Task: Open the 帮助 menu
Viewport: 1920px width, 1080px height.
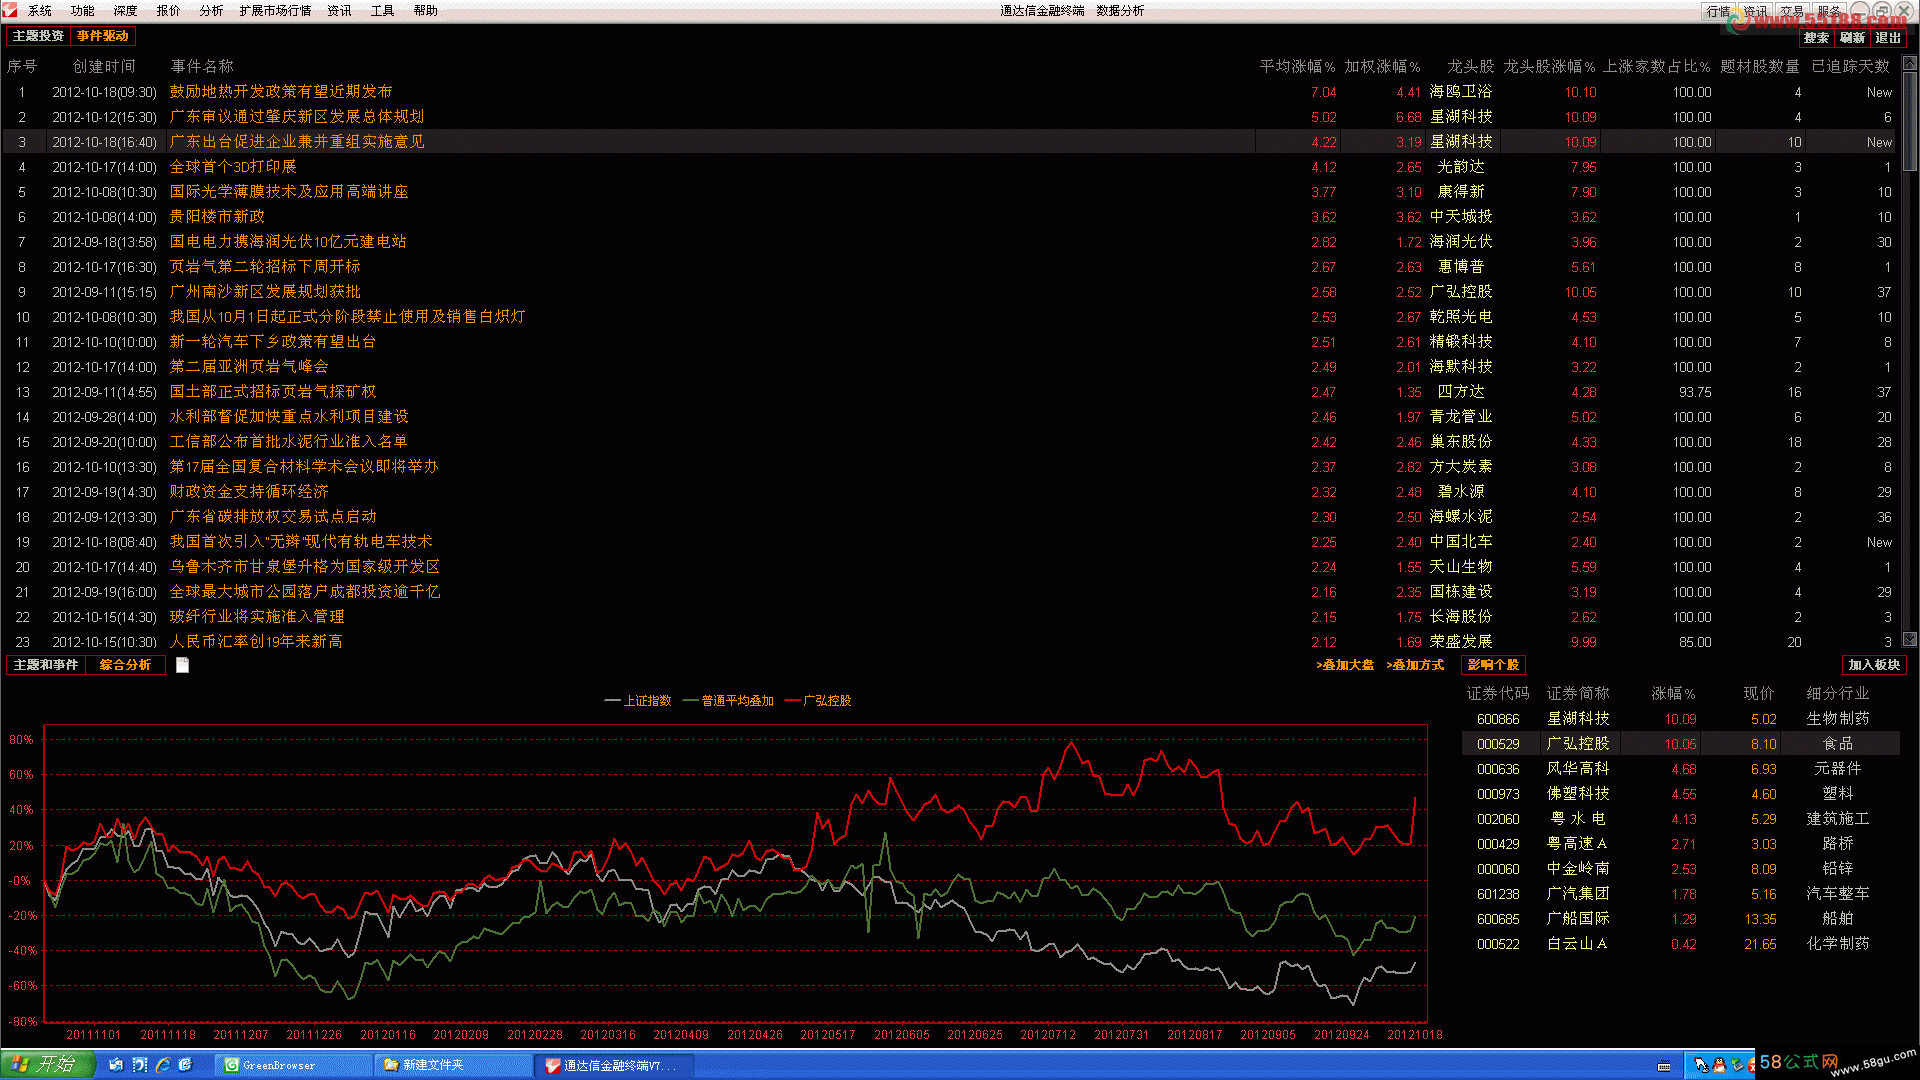Action: (x=426, y=11)
